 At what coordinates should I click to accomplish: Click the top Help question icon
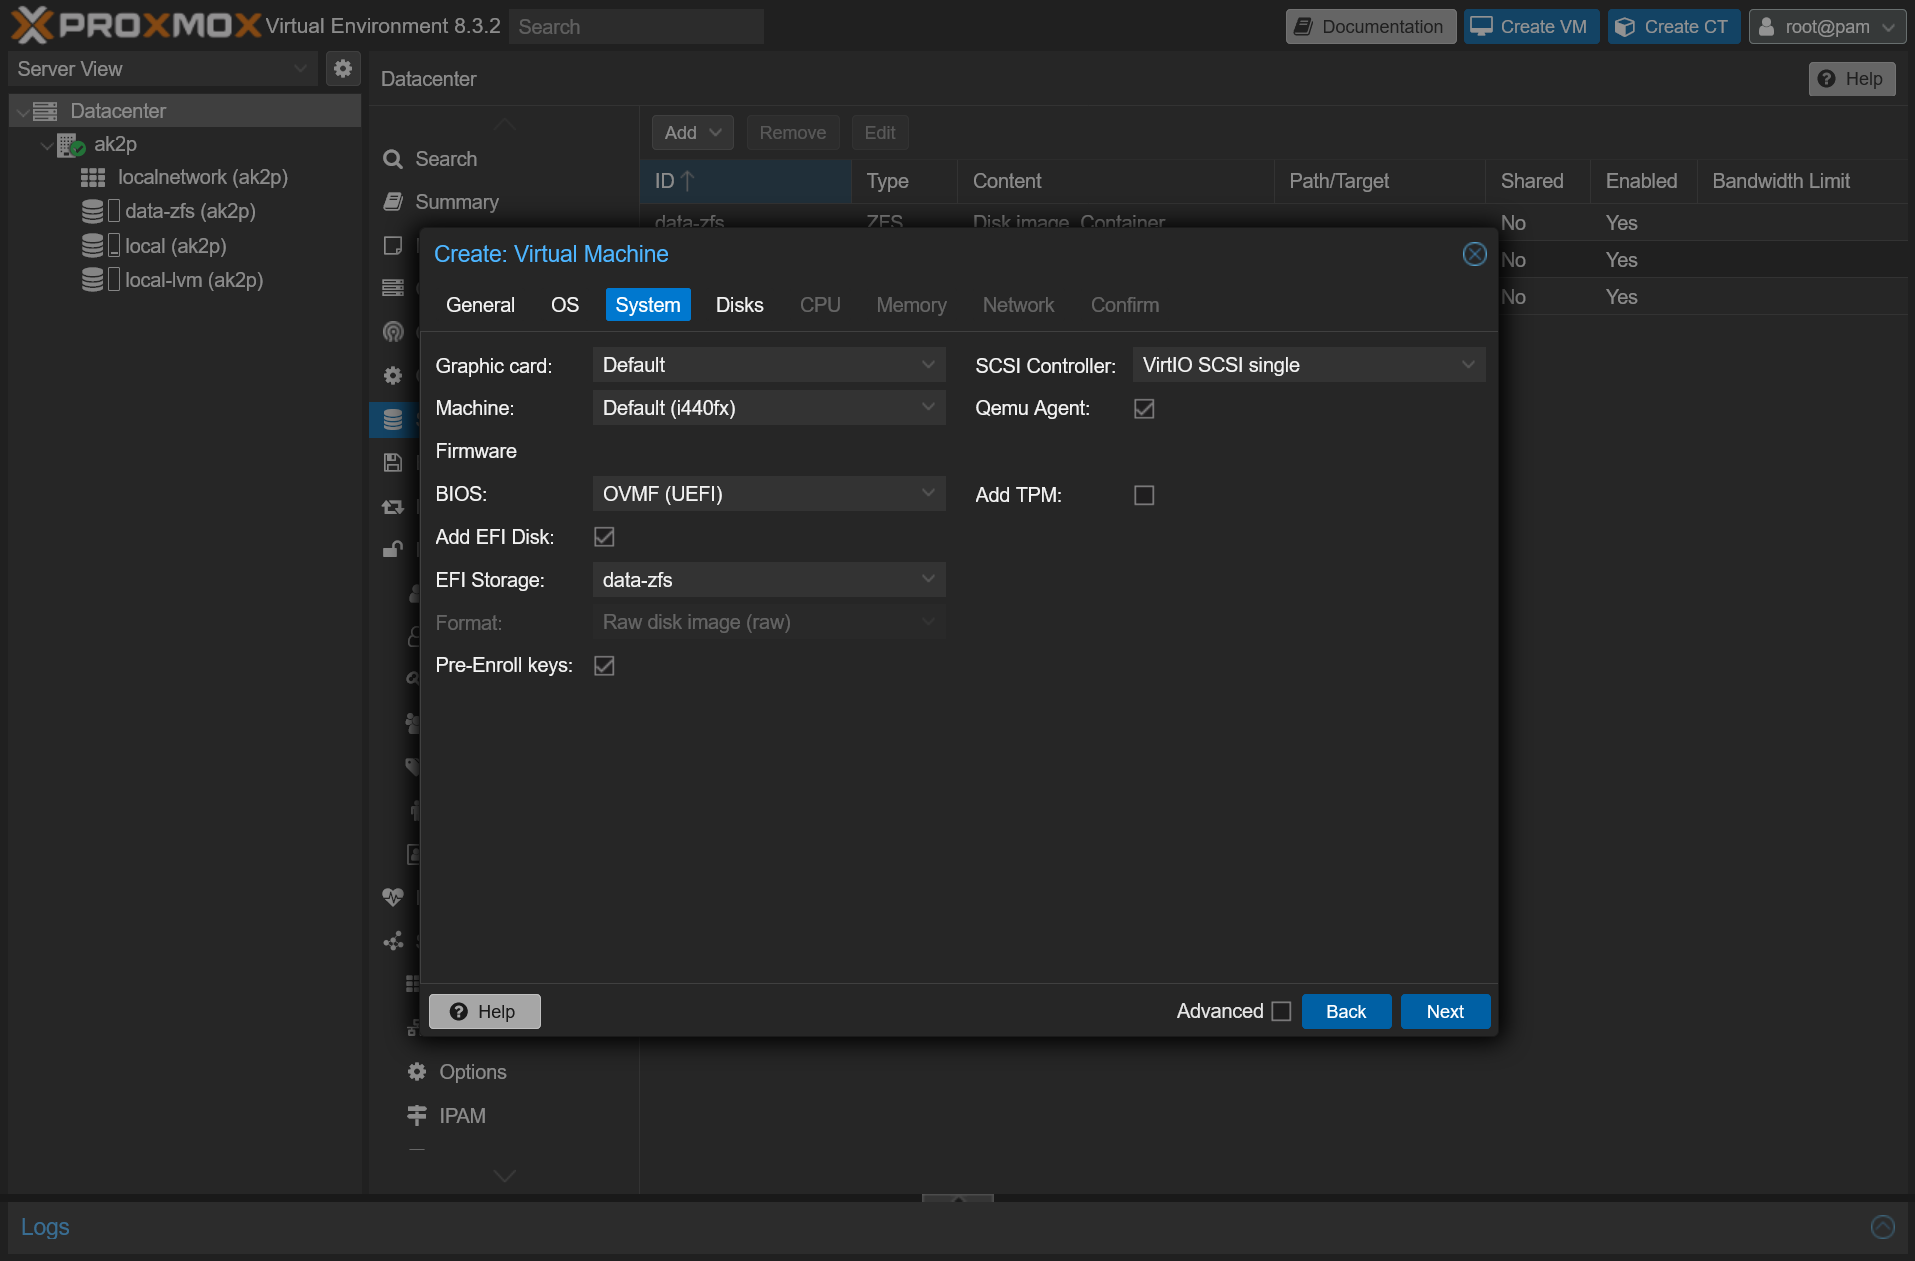(1827, 79)
